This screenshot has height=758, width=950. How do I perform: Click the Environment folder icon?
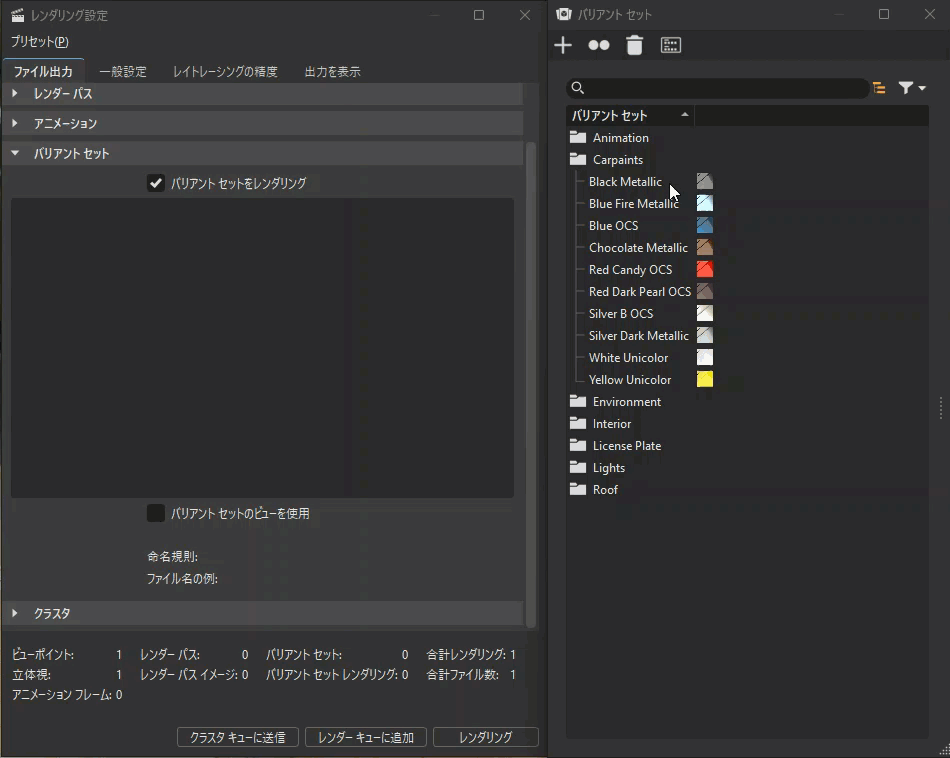578,401
